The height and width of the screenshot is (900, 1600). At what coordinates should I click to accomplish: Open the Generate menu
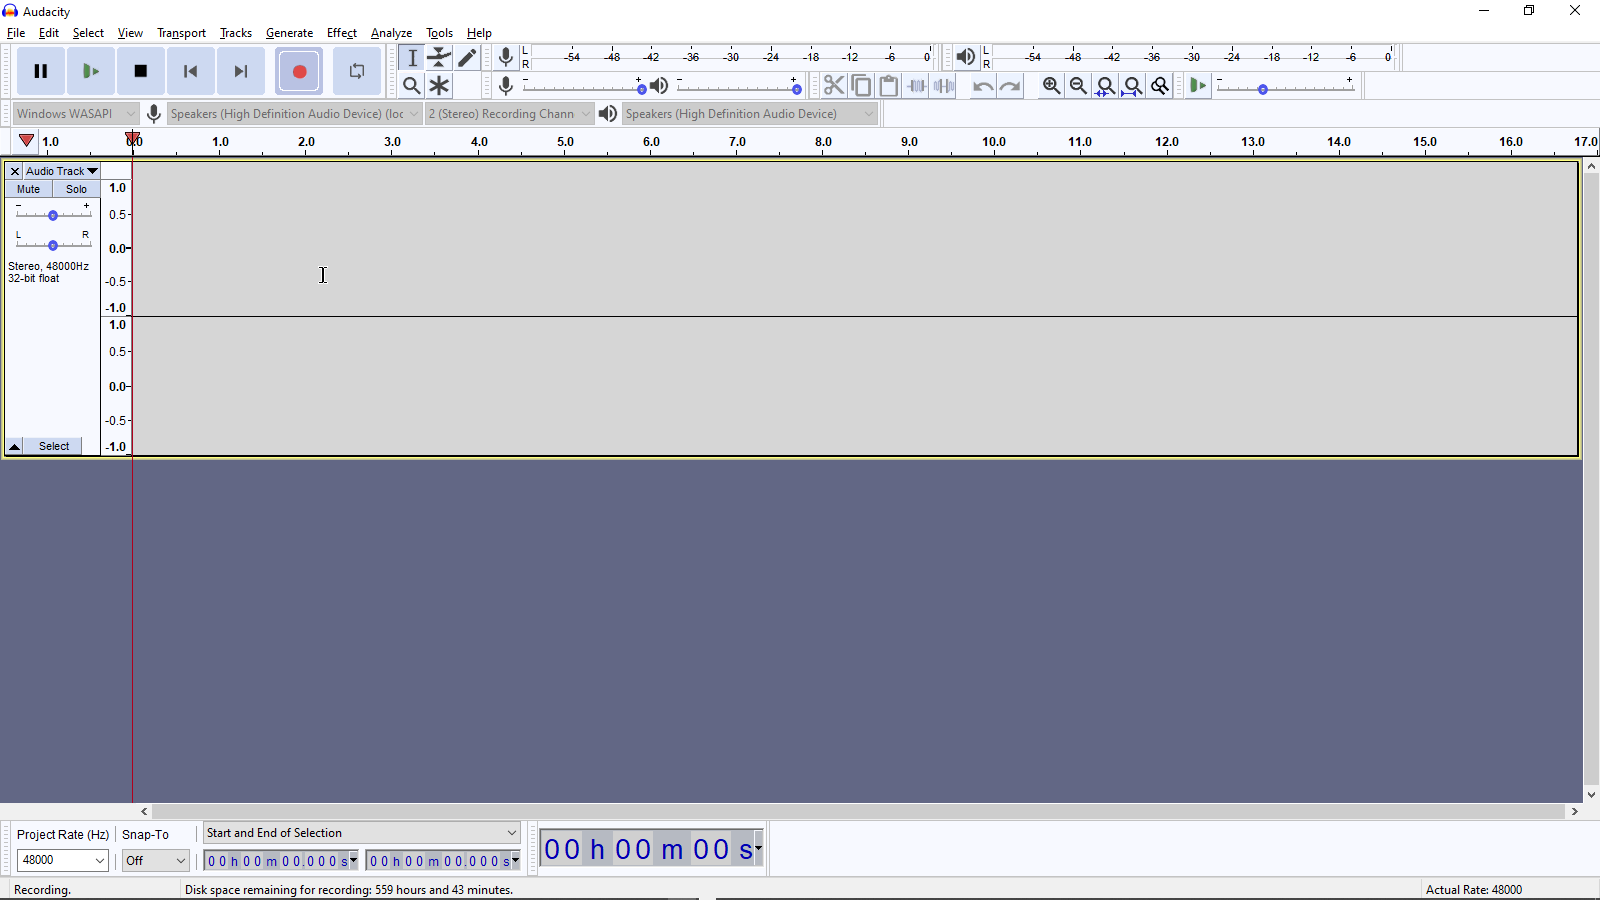(289, 33)
